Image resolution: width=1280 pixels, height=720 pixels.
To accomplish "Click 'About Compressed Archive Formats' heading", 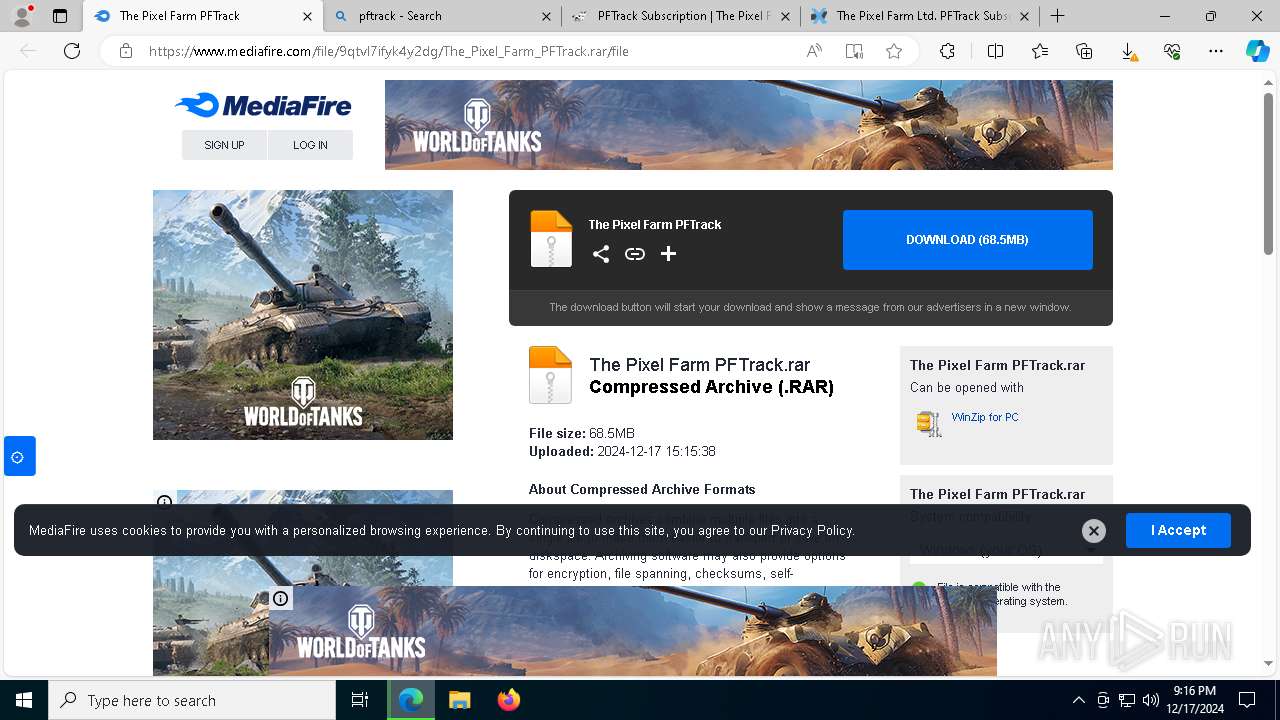I will [x=642, y=489].
